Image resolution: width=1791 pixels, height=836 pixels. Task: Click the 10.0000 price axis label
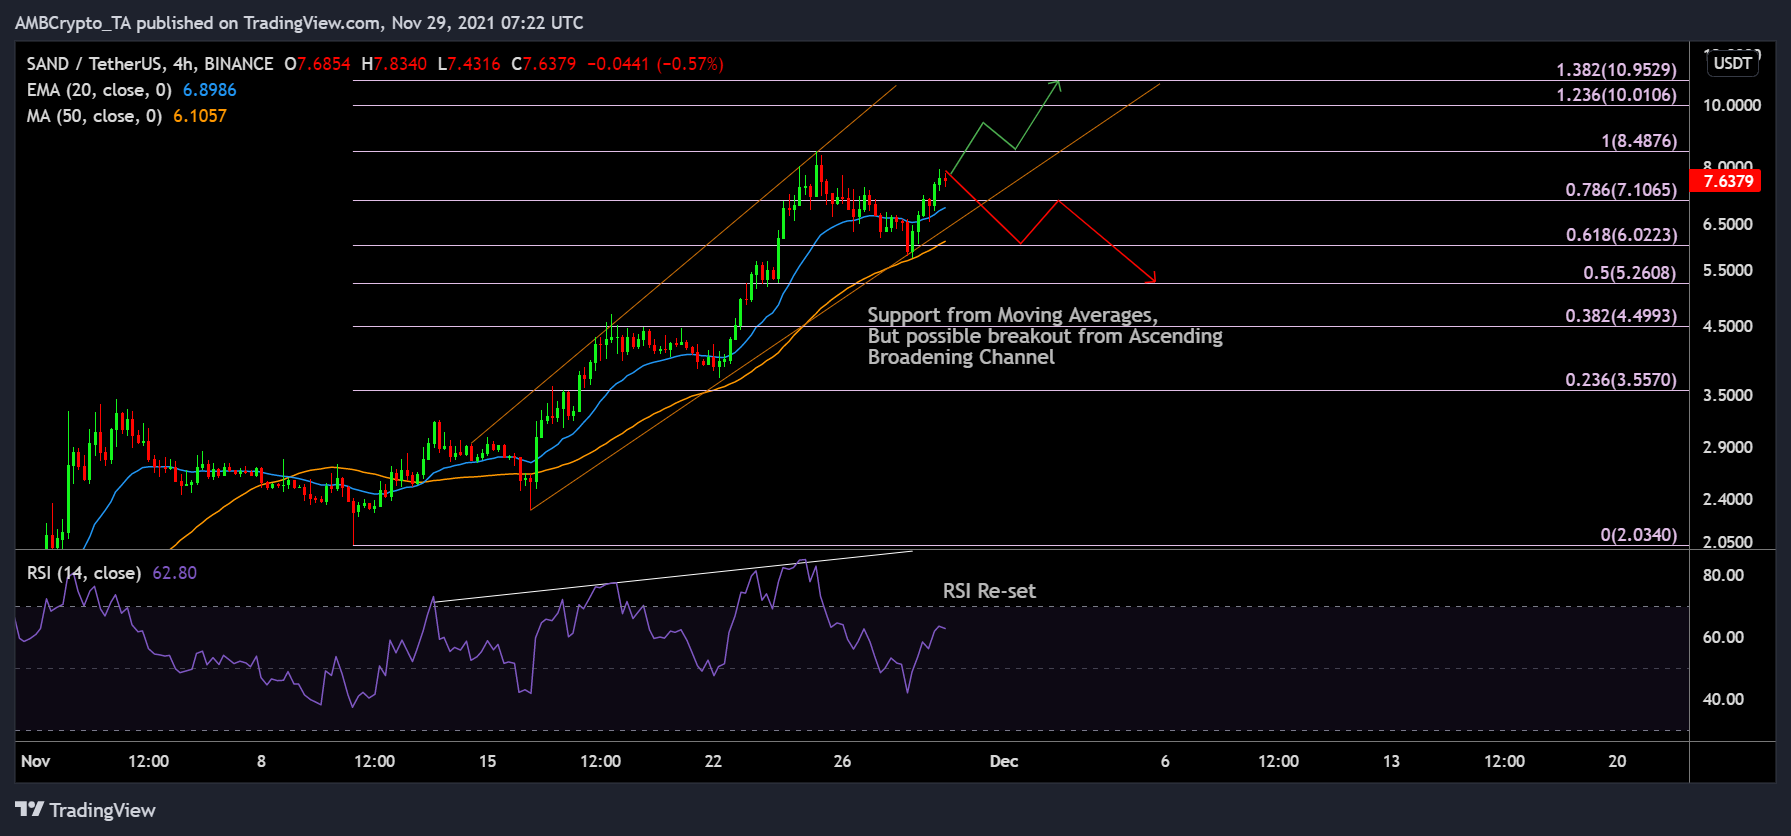[x=1732, y=105]
